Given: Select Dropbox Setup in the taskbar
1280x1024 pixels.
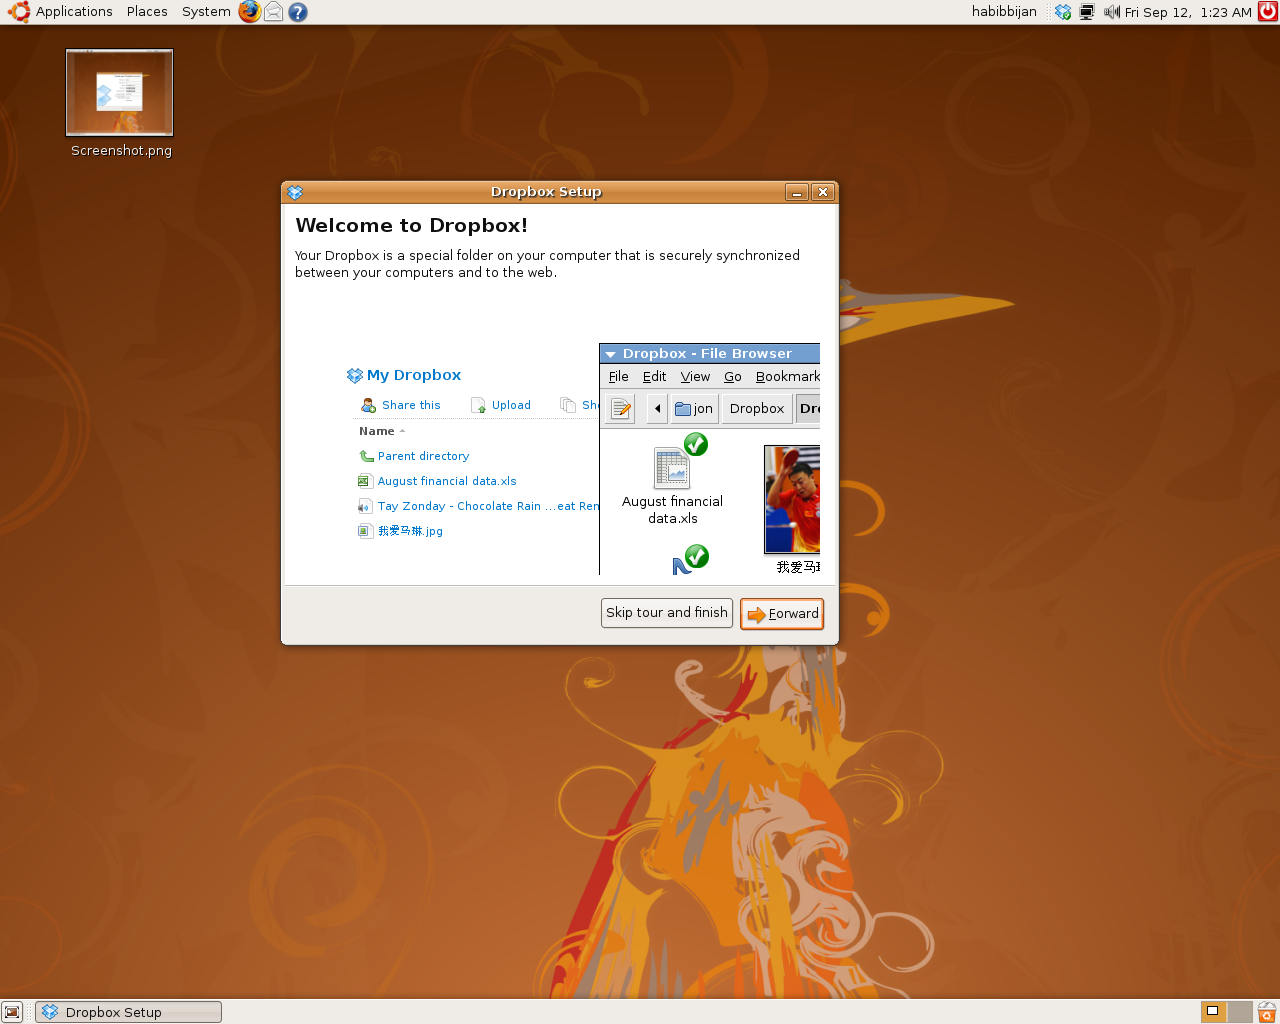Looking at the screenshot, I should 128,1012.
